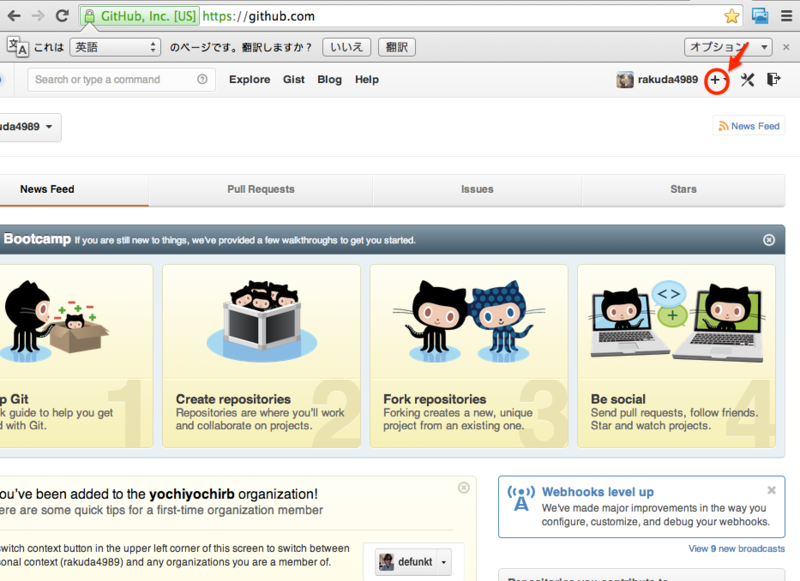Dismiss the Bootcamp banner with its X

point(769,240)
